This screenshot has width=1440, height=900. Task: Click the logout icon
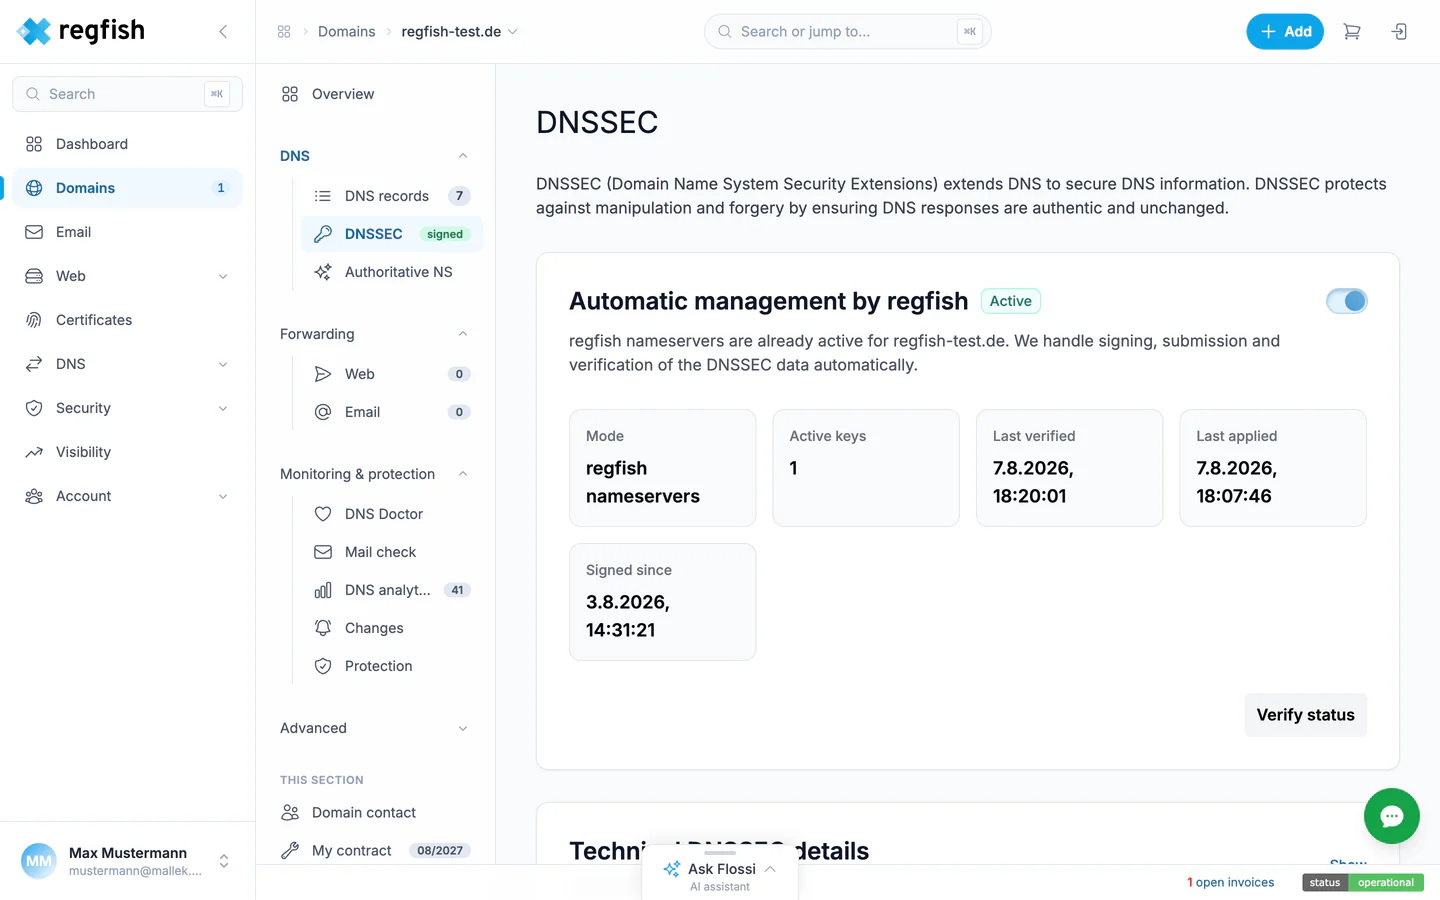tap(1399, 32)
